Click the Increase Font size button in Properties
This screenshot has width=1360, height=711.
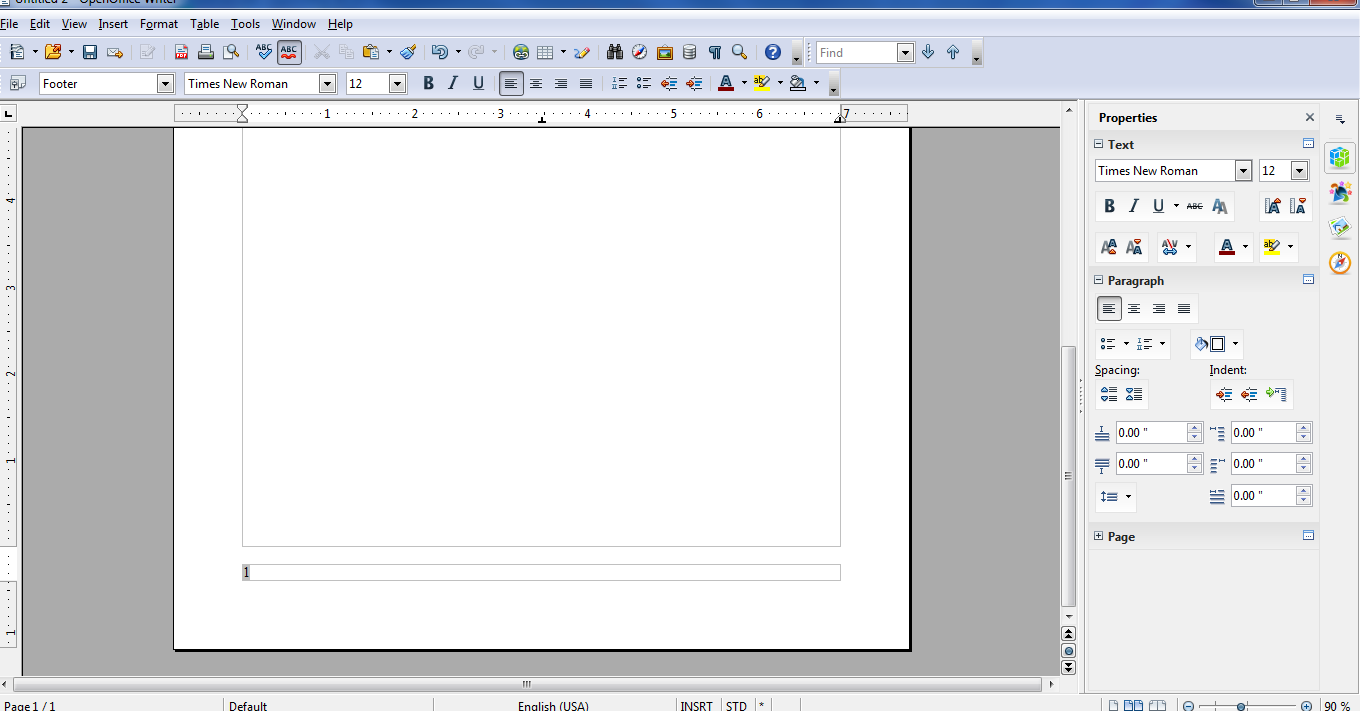[1108, 246]
